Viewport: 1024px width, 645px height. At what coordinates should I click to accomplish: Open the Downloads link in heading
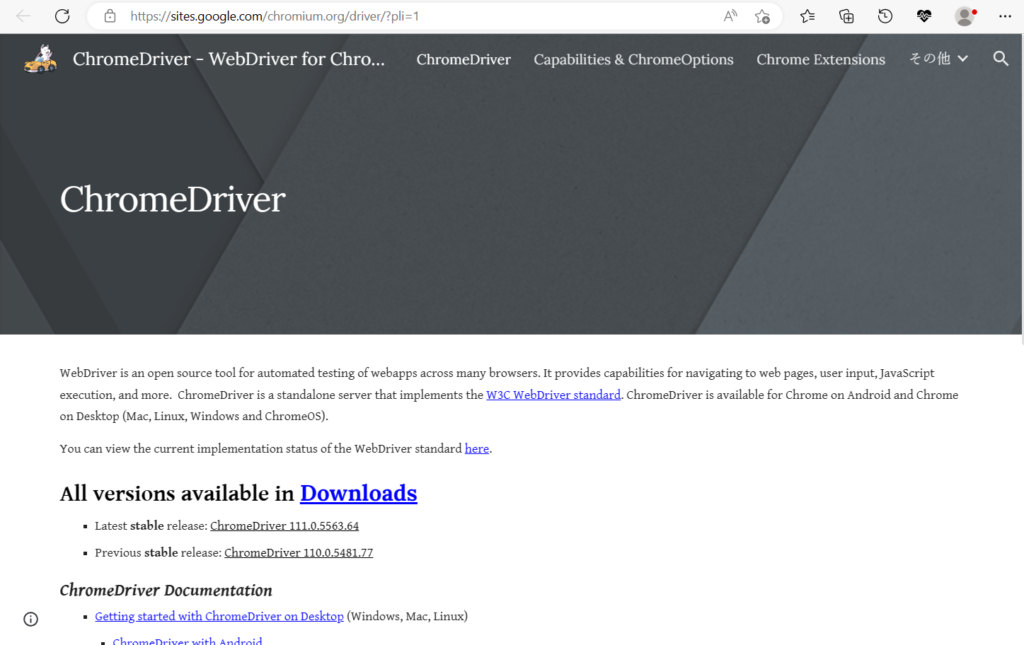(359, 494)
